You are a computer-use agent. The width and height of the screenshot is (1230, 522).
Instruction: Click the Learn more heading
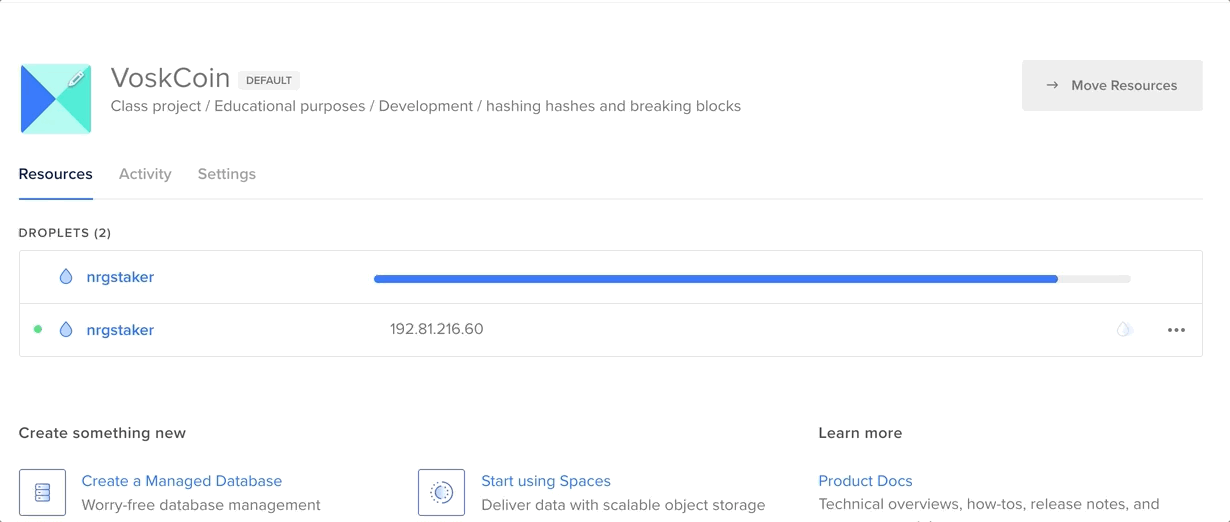point(860,433)
